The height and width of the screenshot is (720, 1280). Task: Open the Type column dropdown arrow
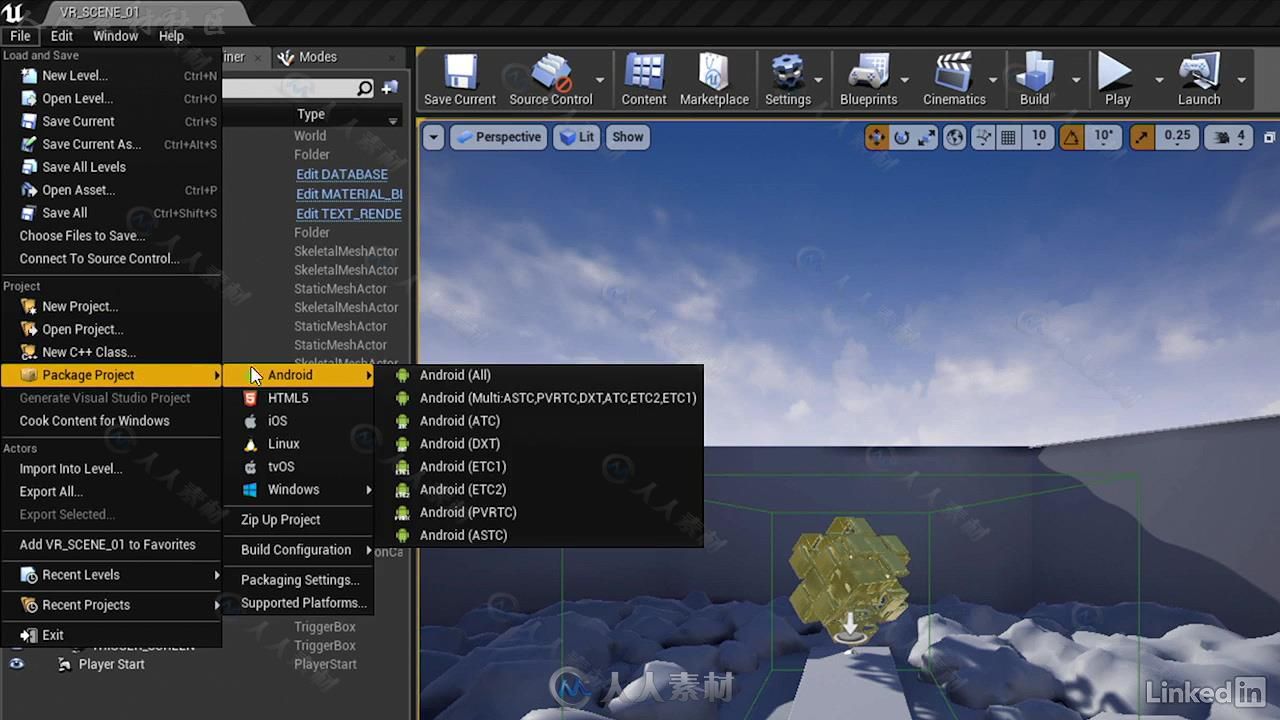point(393,121)
